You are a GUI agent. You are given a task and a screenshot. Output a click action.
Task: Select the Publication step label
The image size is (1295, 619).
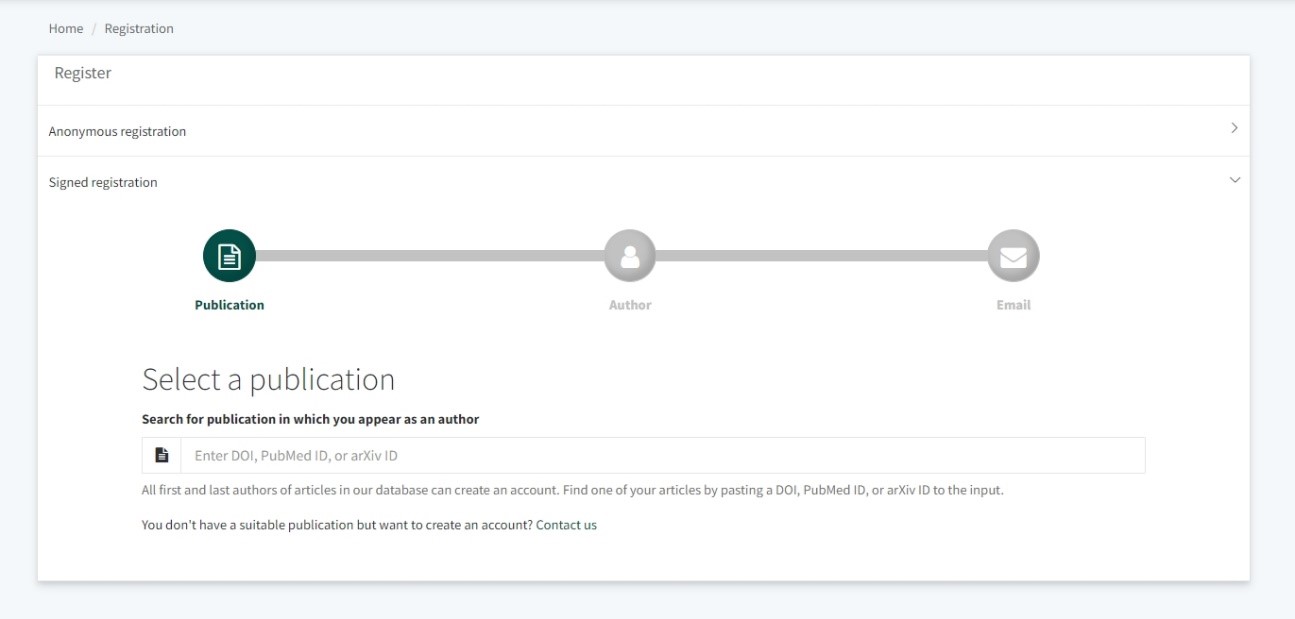[x=229, y=305]
